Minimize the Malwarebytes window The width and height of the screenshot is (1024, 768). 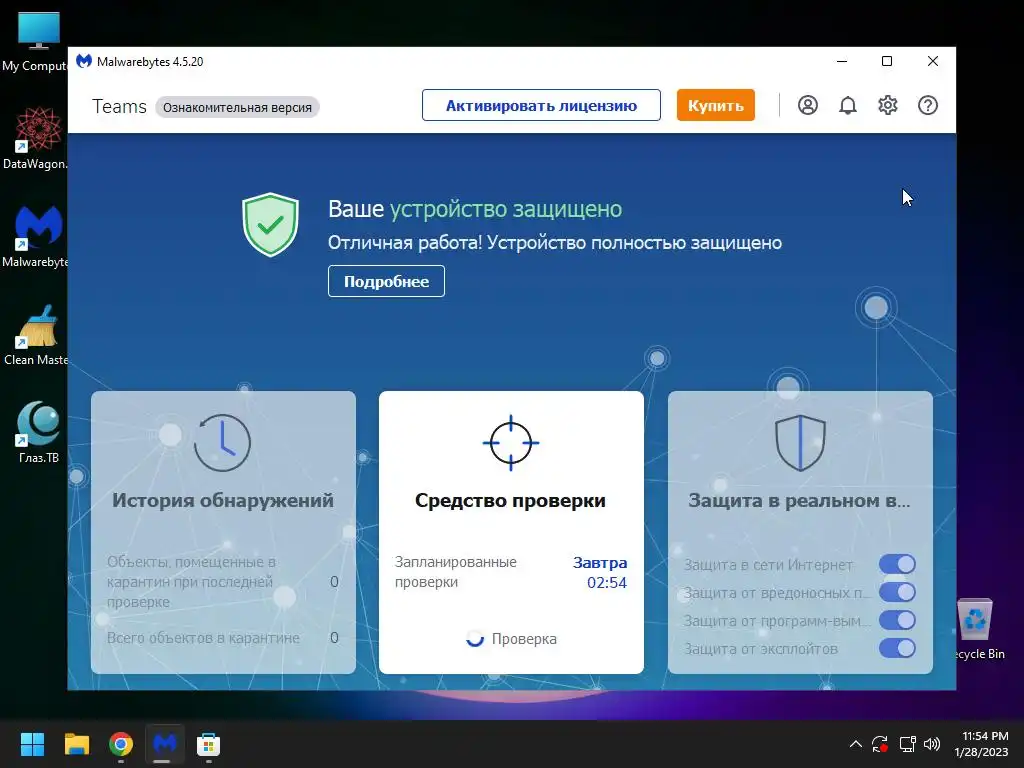click(x=842, y=61)
